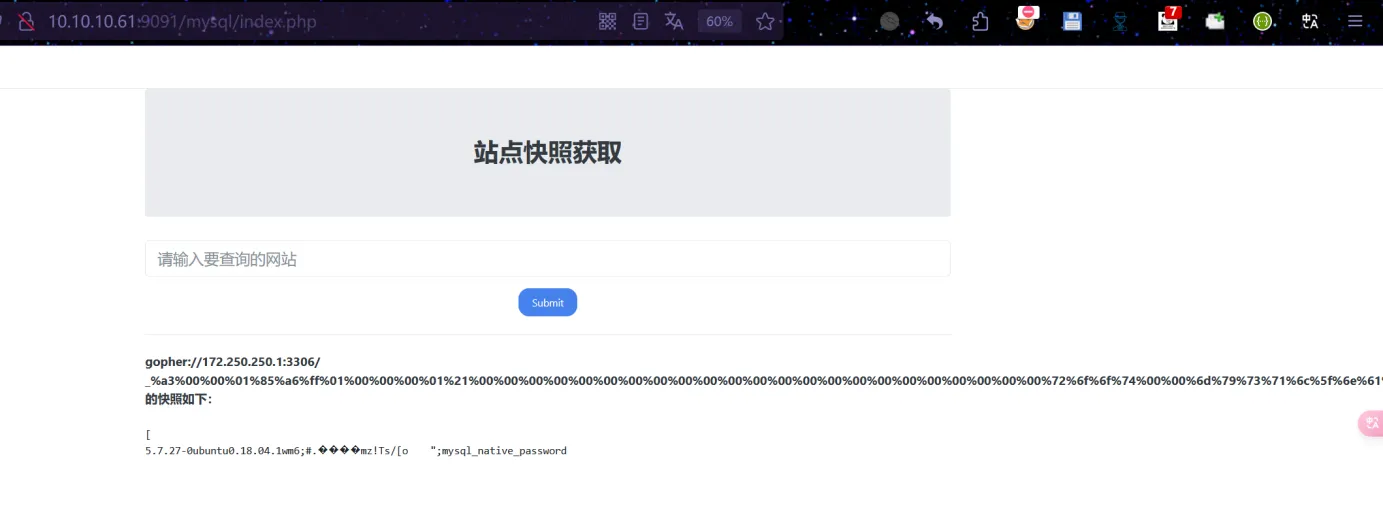This screenshot has height=532, width=1383.
Task: Open the extension showing badge count 7
Action: (x=1168, y=19)
